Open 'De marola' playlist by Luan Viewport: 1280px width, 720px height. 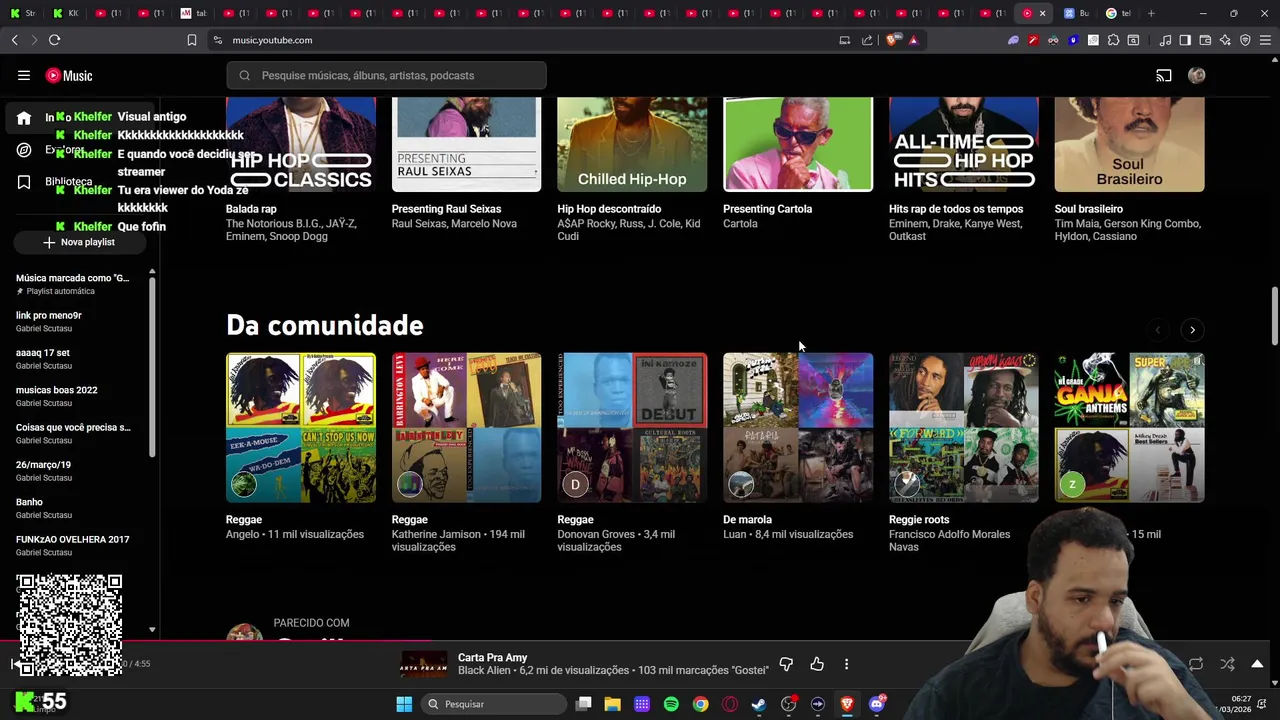tap(798, 427)
